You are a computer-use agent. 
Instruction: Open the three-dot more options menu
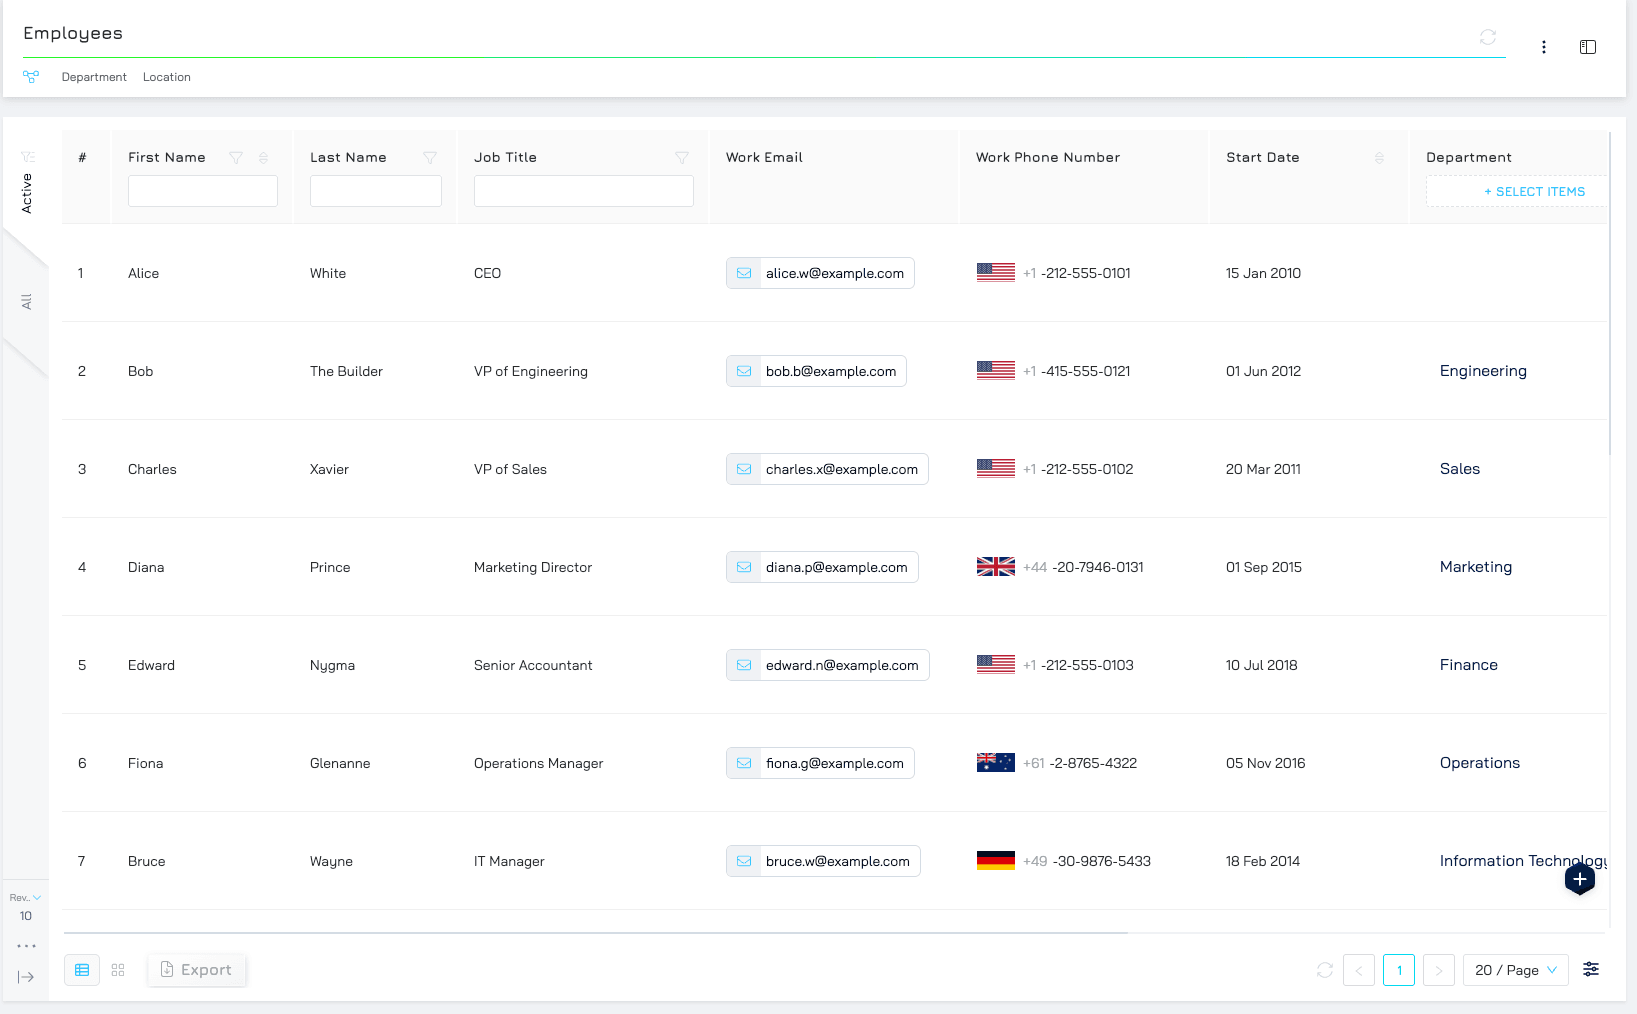[1543, 47]
